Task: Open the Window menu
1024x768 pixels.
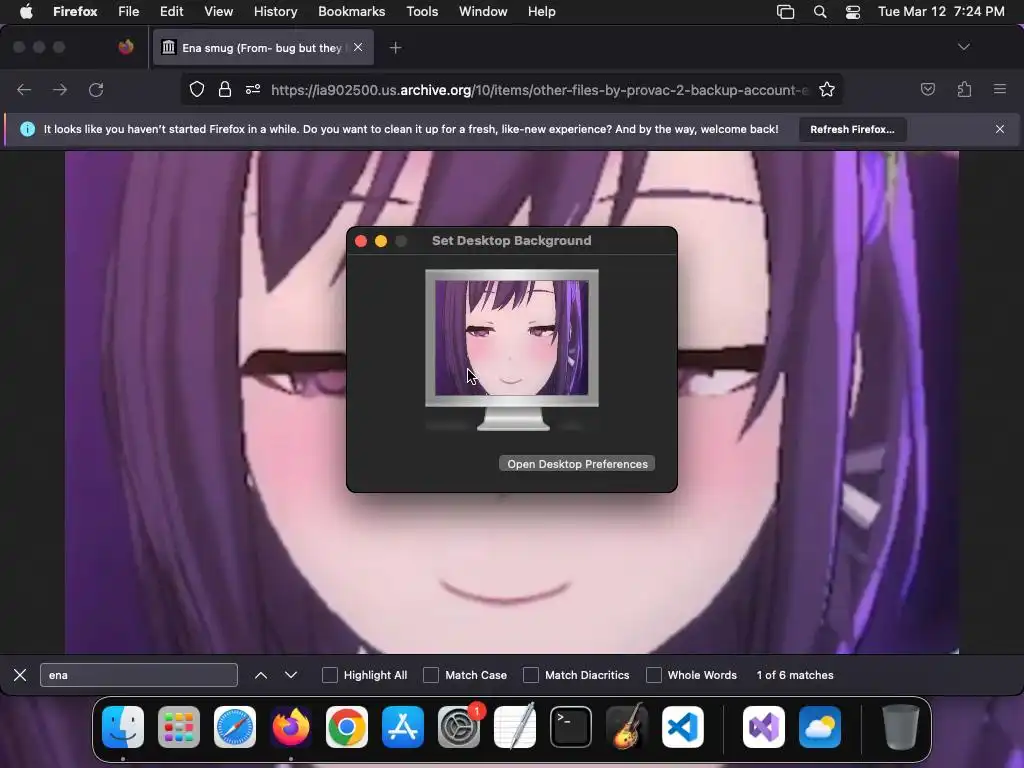Action: (x=483, y=12)
